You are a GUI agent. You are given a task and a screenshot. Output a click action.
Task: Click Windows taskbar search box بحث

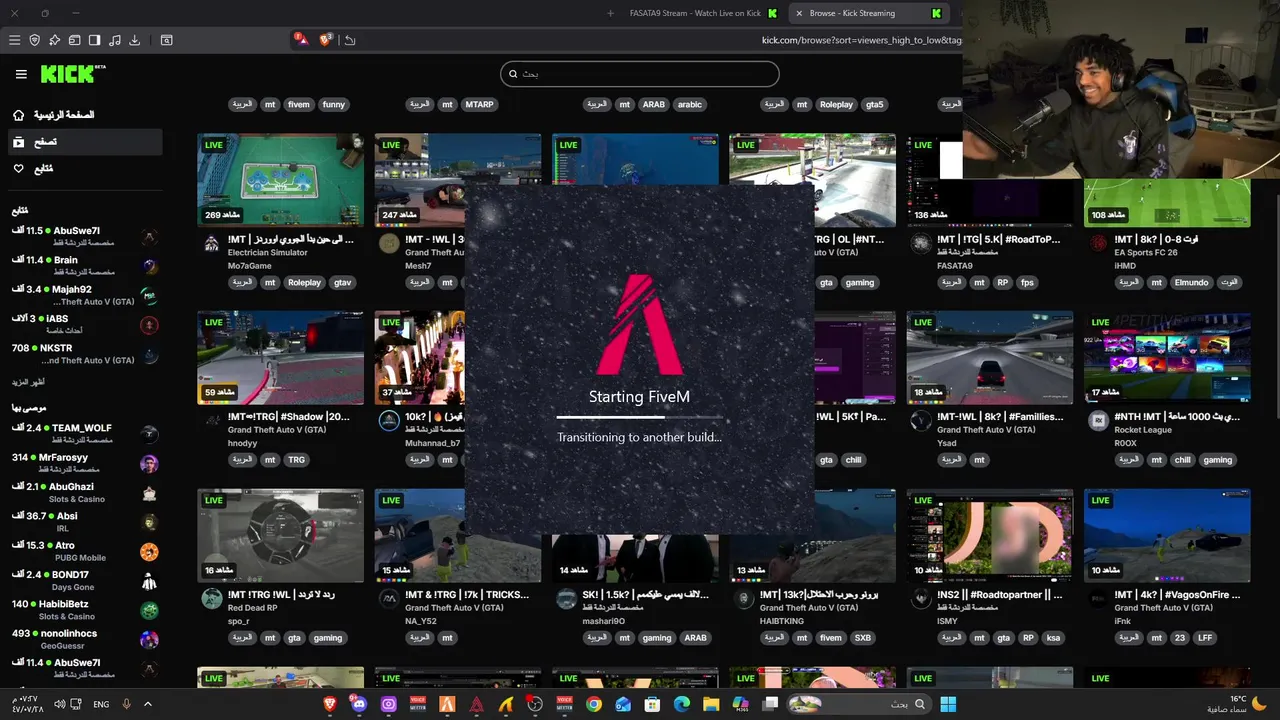[860, 704]
